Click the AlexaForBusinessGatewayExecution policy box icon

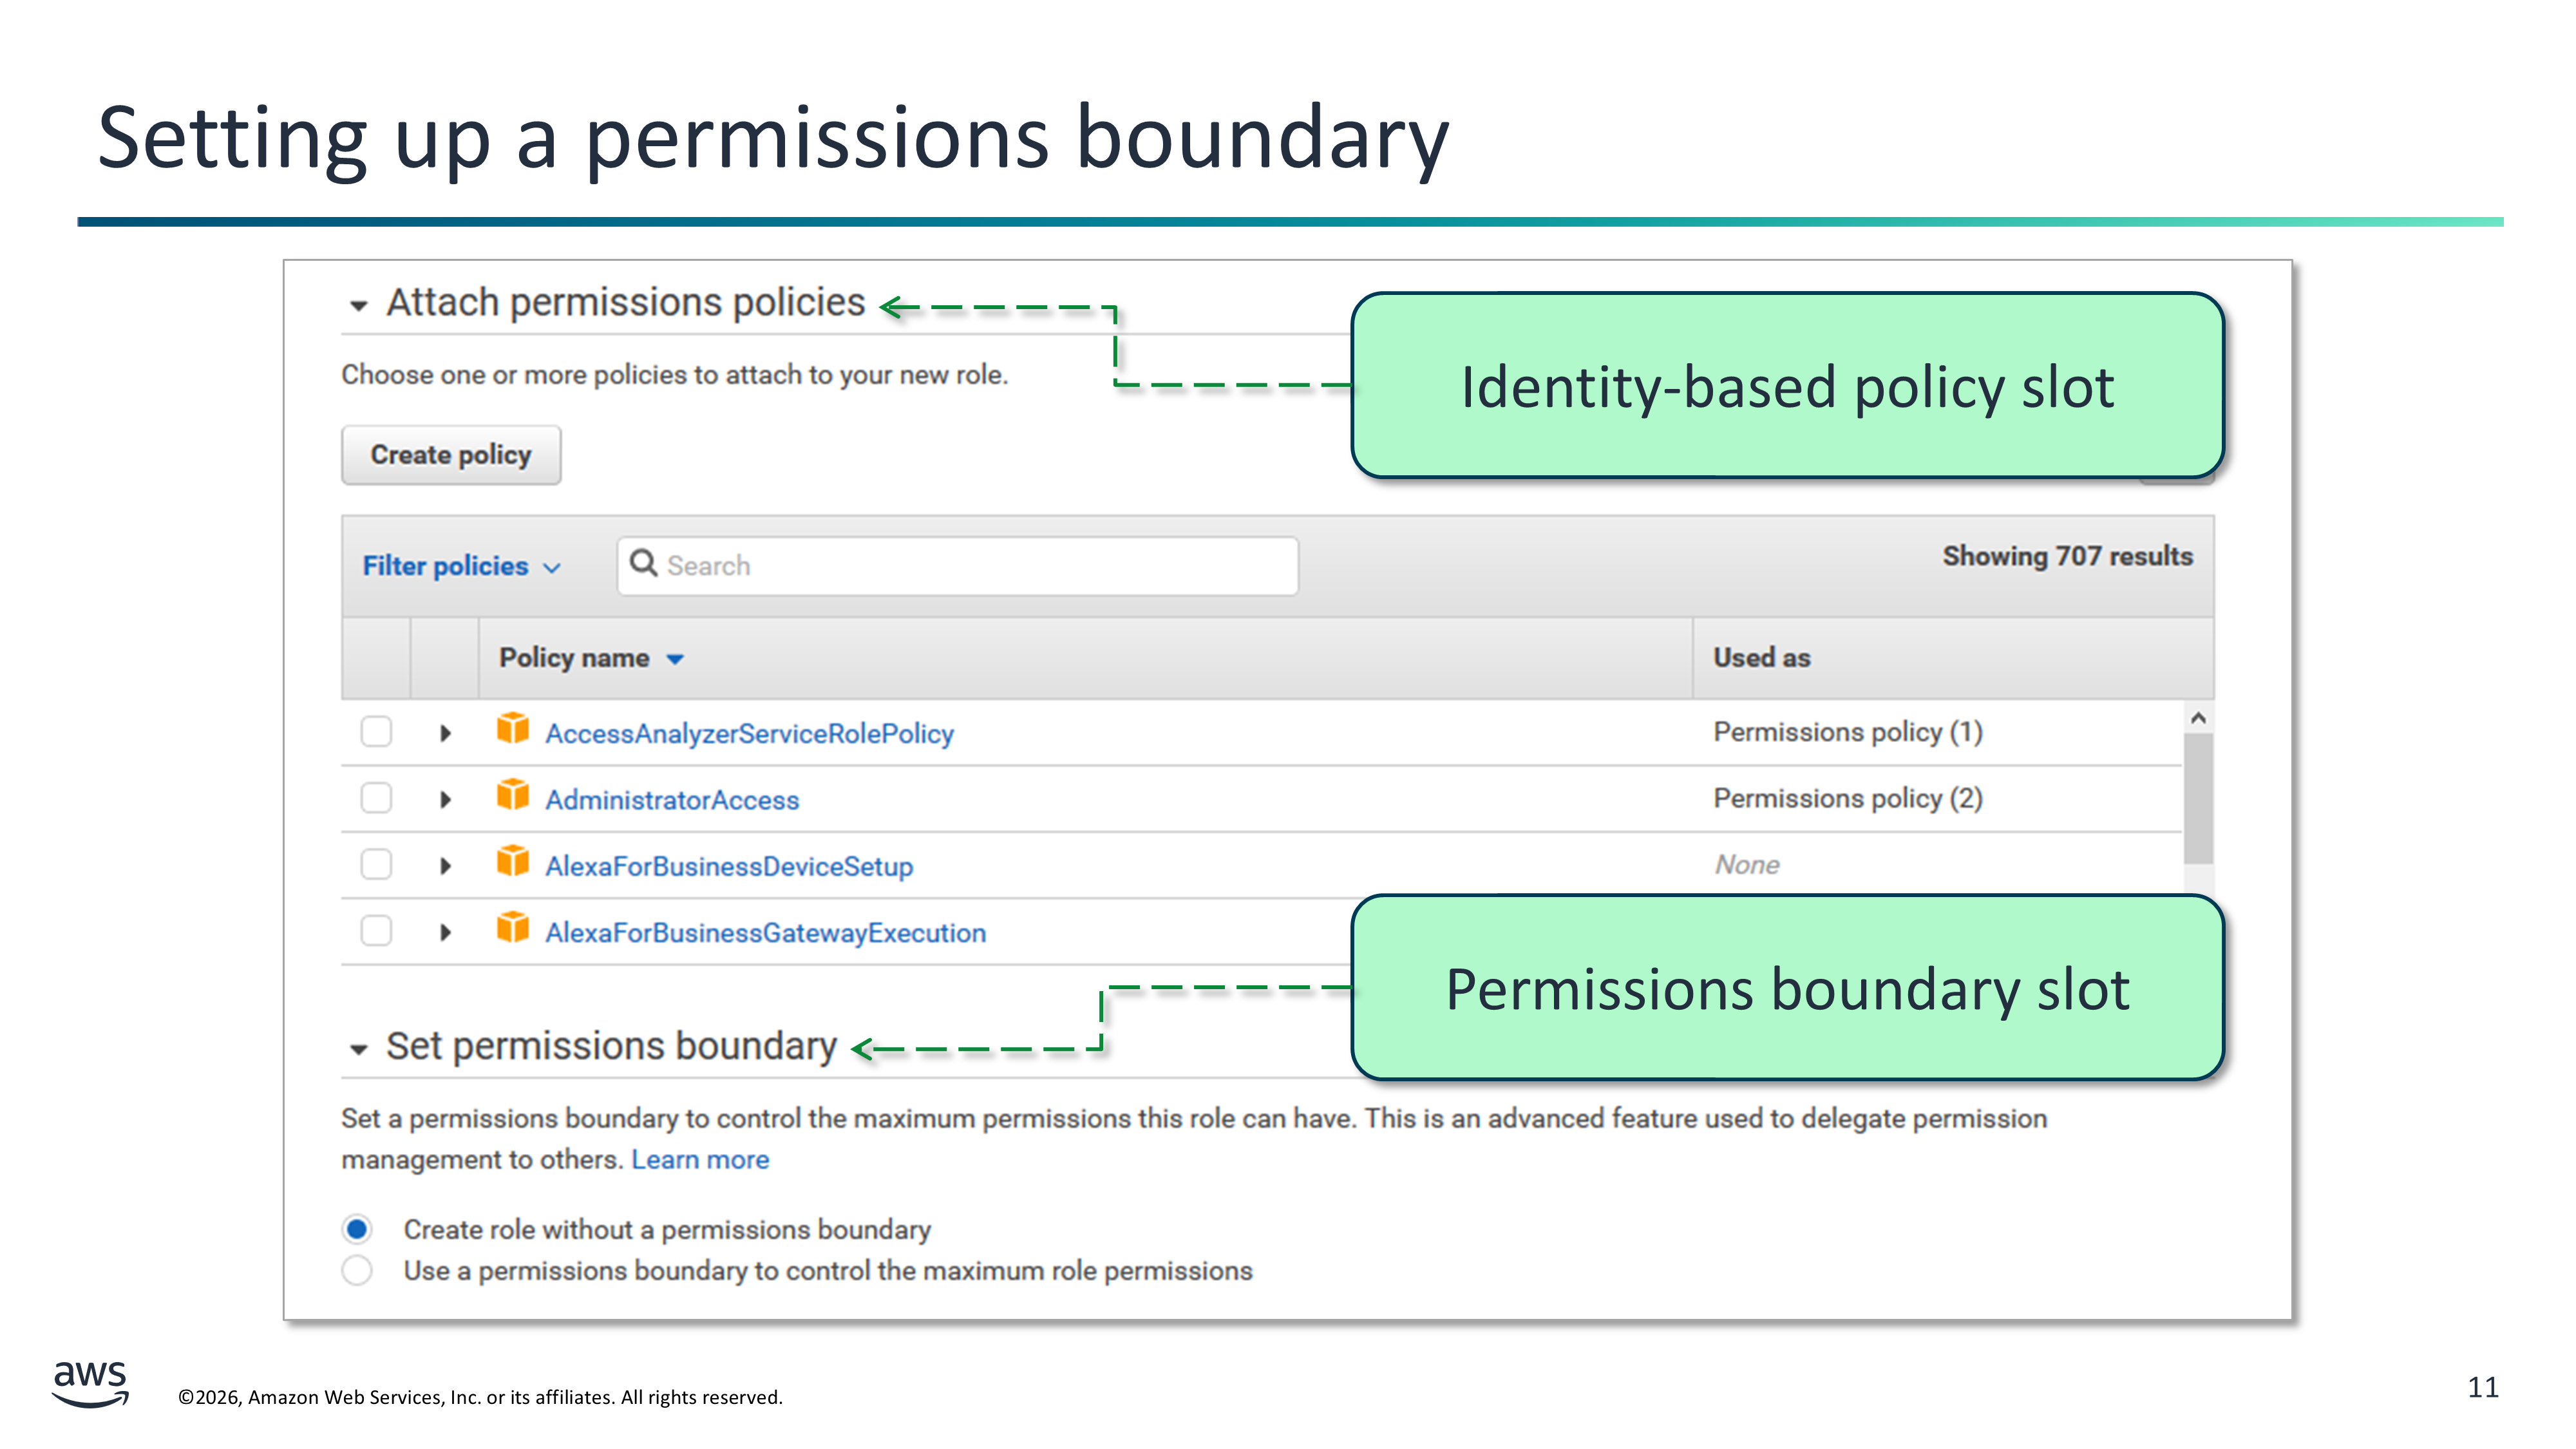(513, 929)
